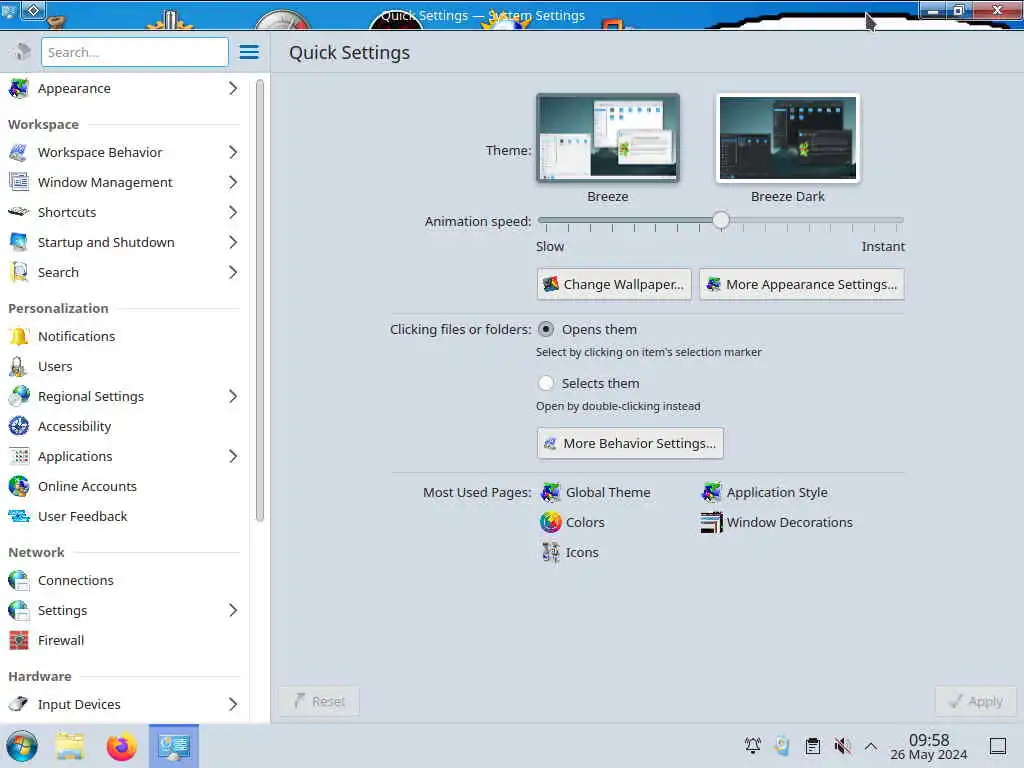
Task: Click the Applications grid icon
Action: click(x=19, y=456)
